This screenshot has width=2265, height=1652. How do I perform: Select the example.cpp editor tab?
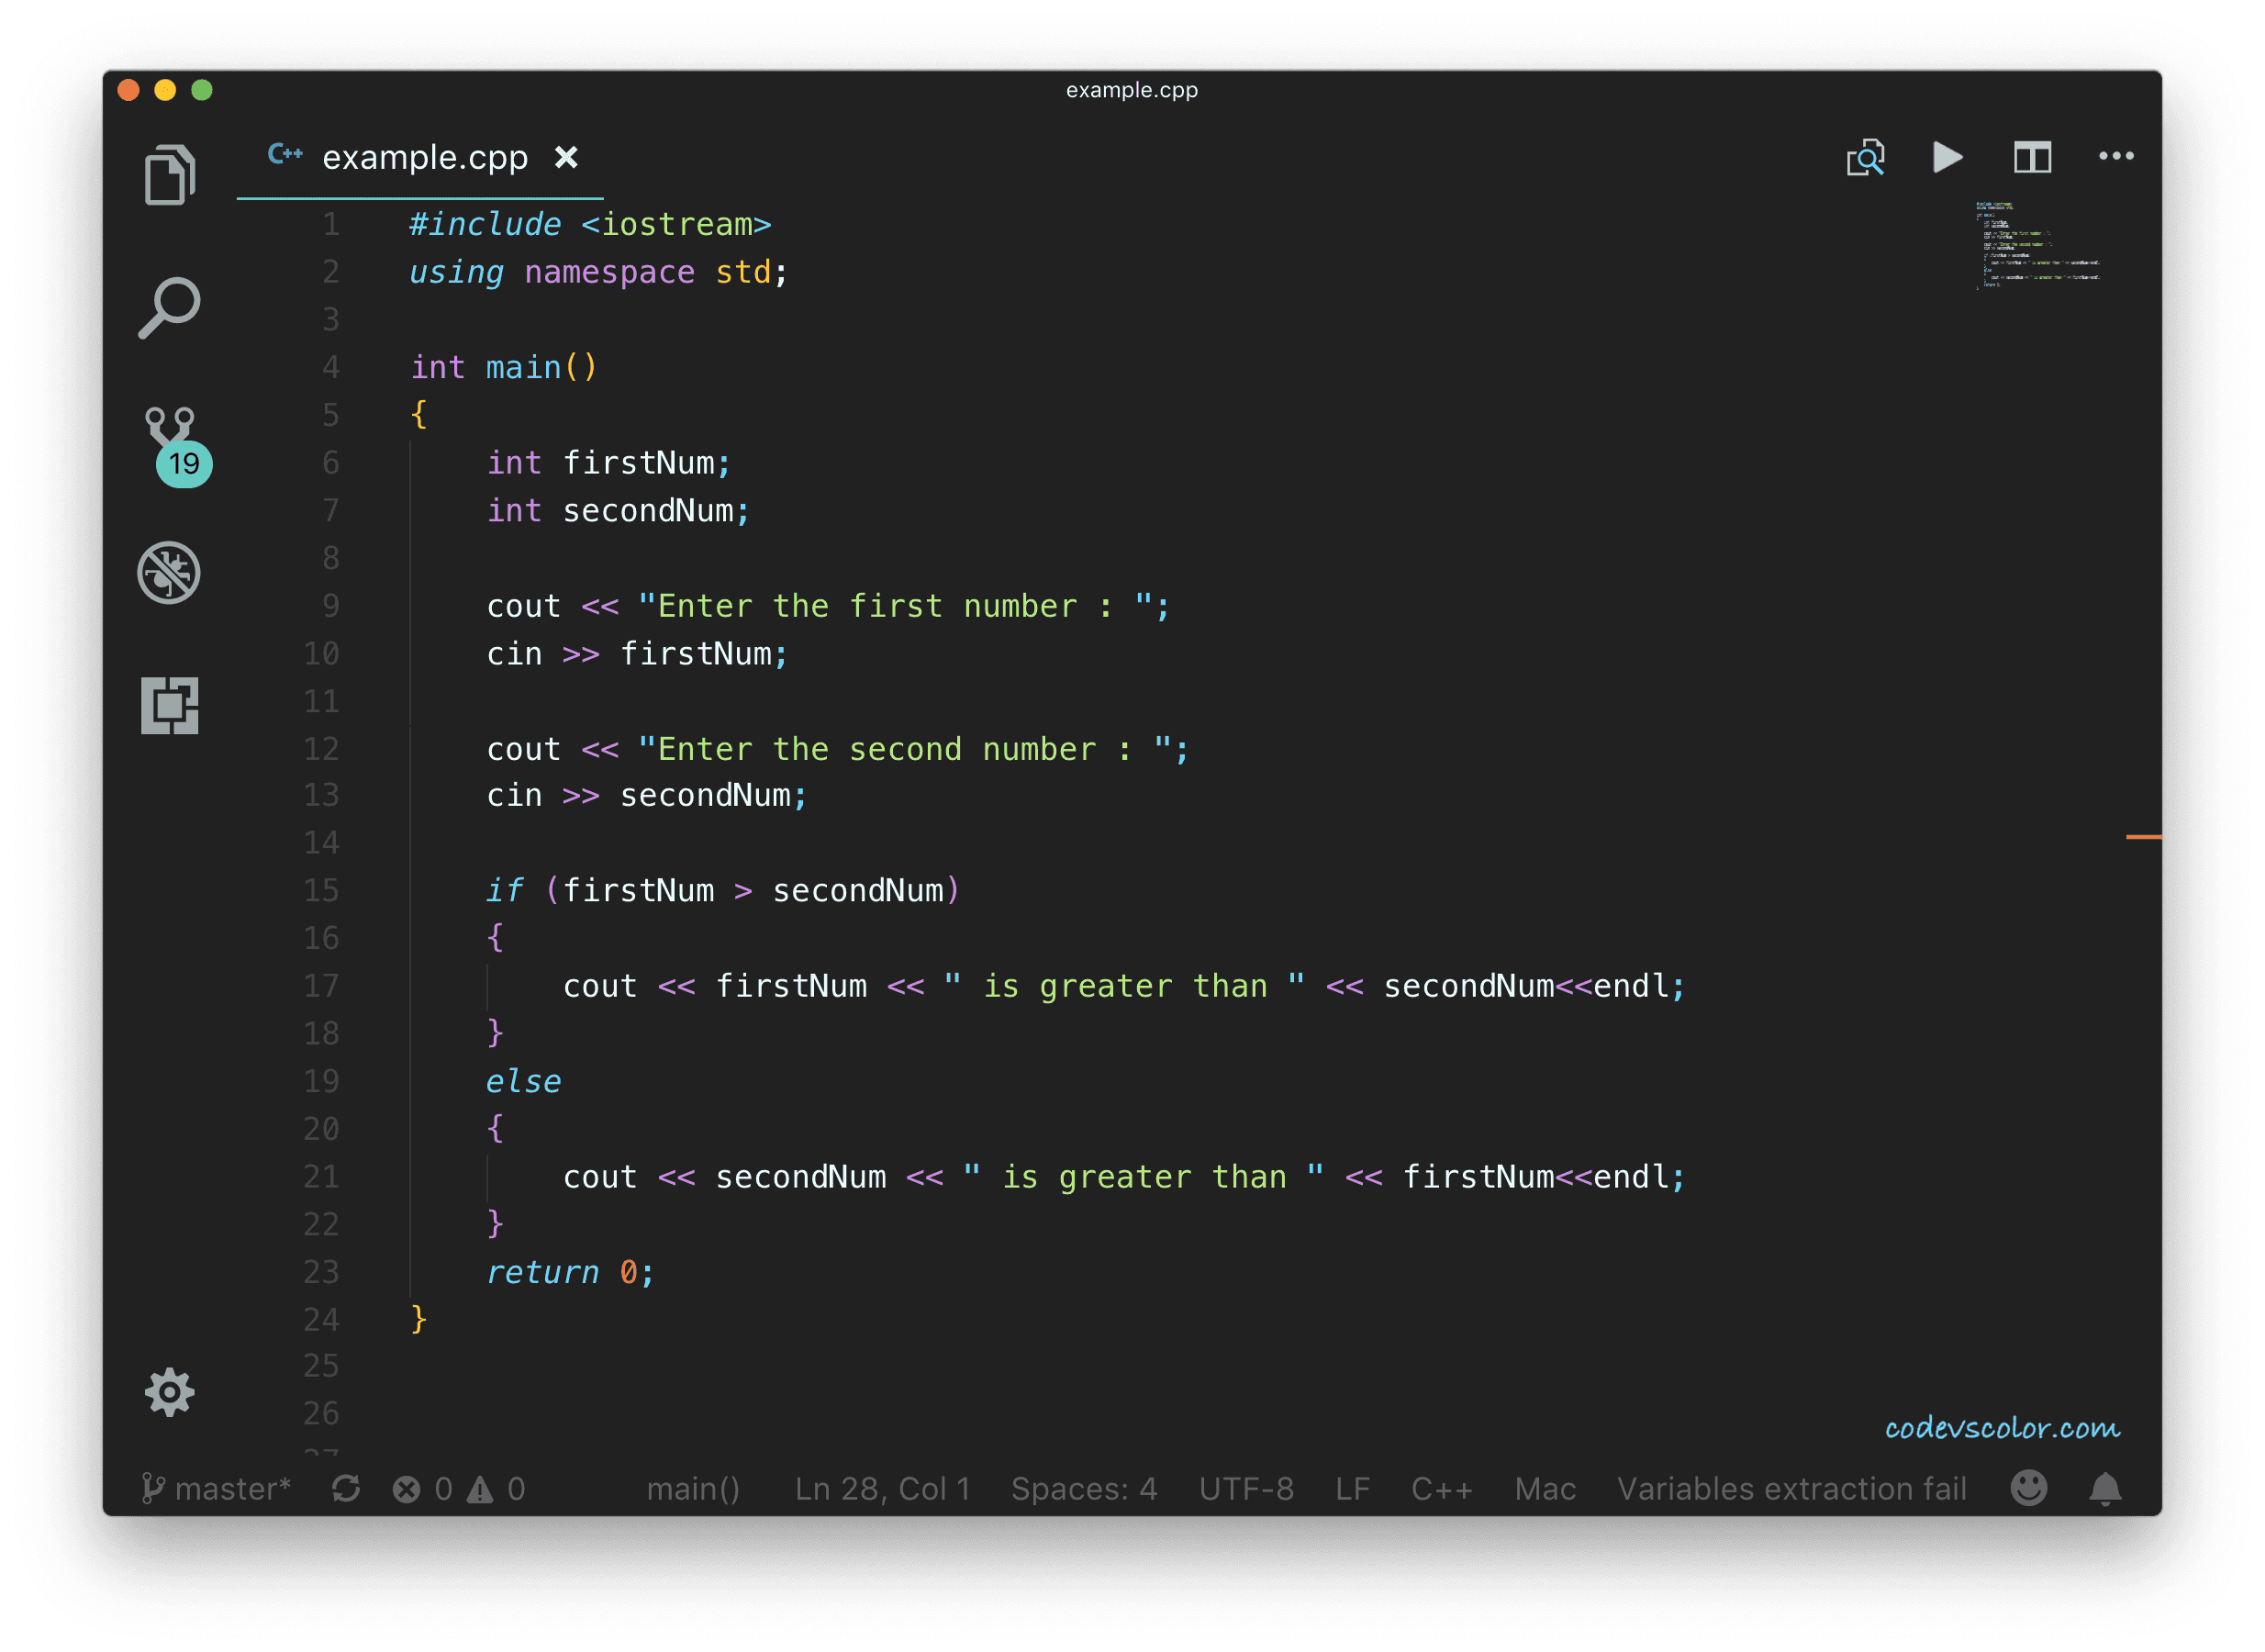tap(424, 157)
